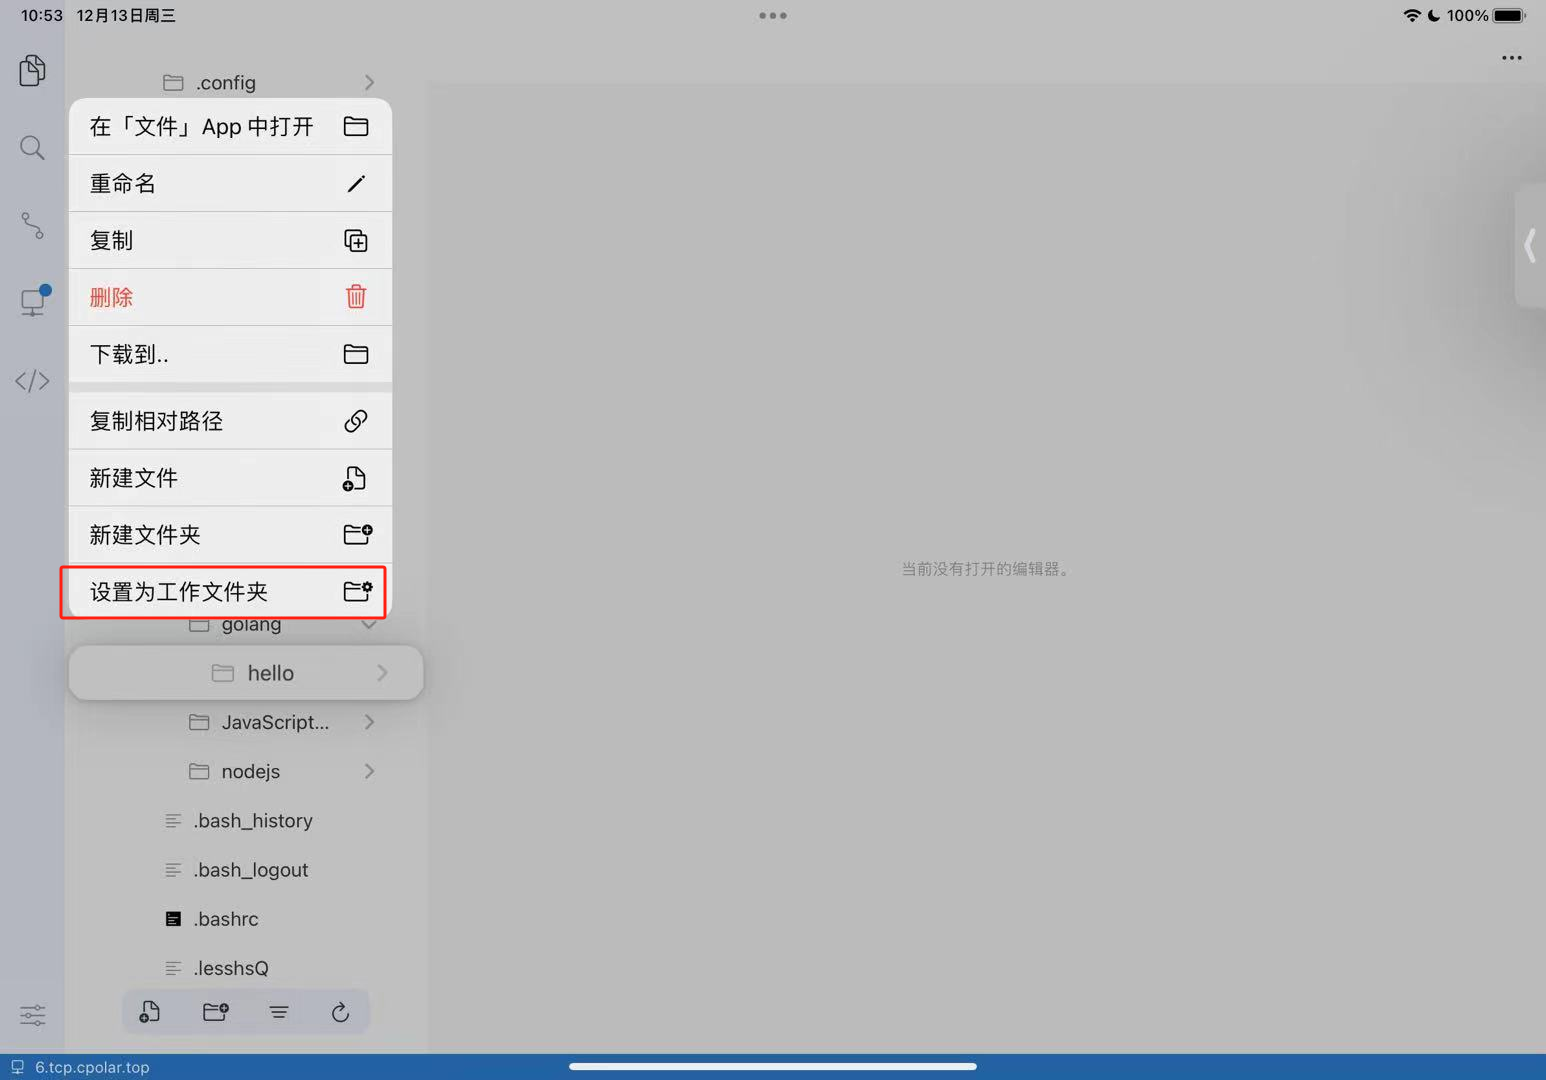Click the .bashrc file icon
Image resolution: width=1546 pixels, height=1080 pixels.
click(173, 918)
